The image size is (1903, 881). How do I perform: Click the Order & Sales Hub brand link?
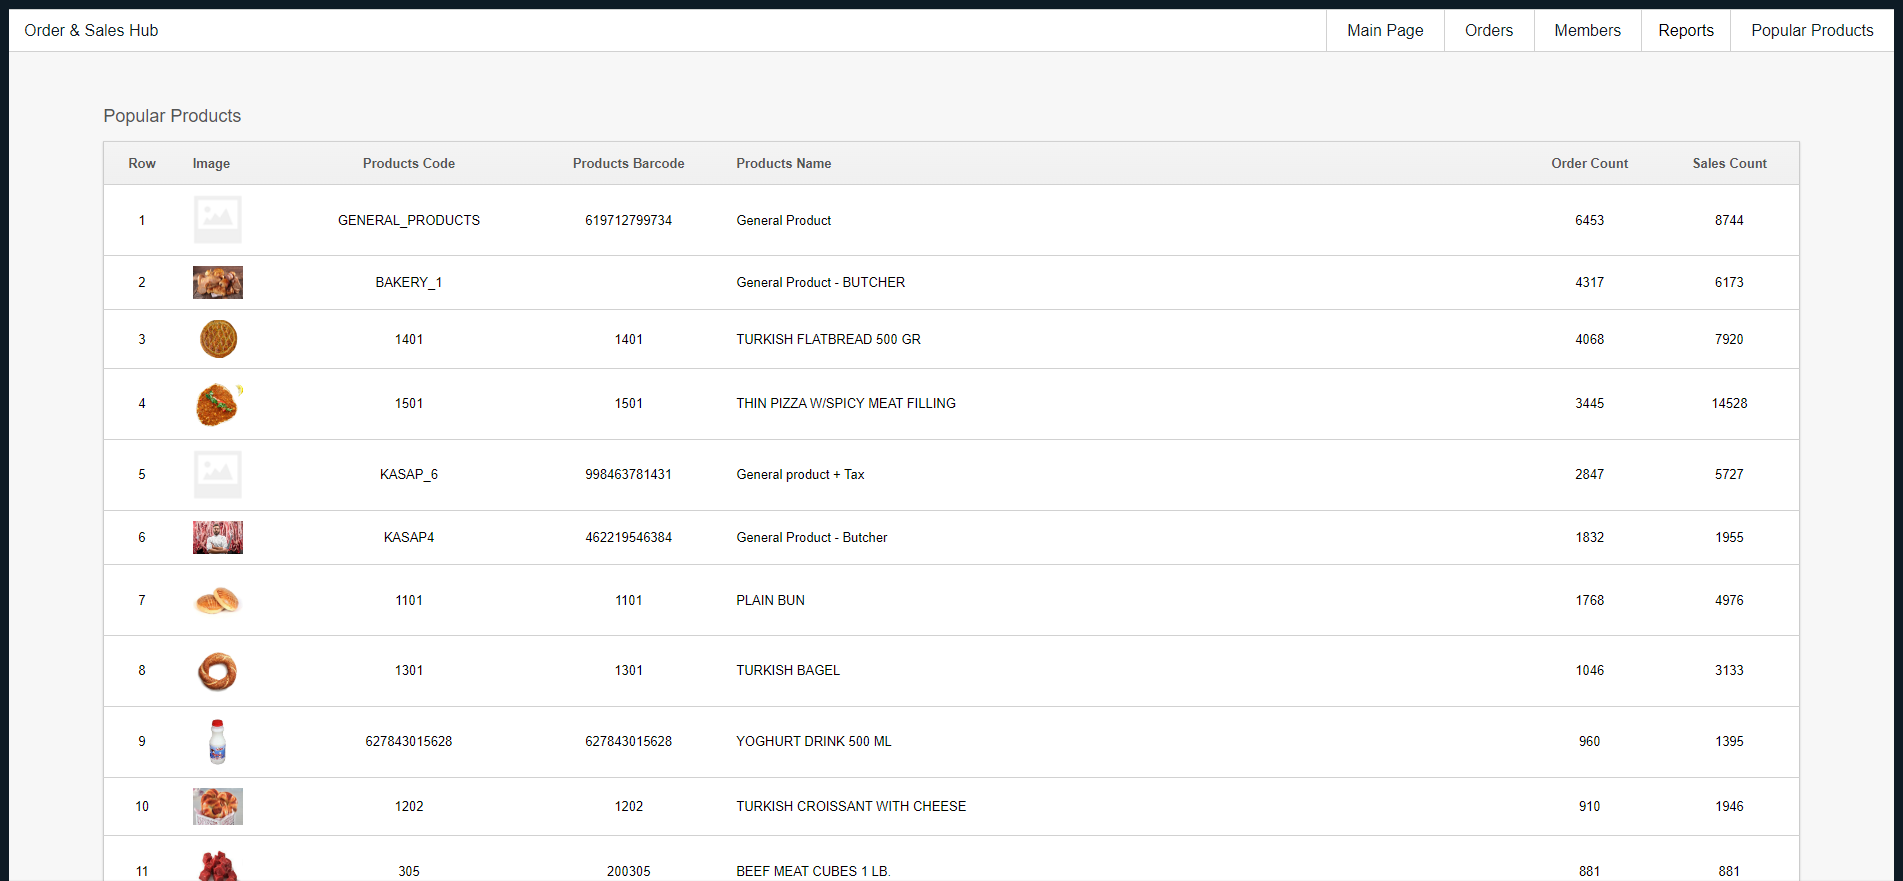[91, 30]
